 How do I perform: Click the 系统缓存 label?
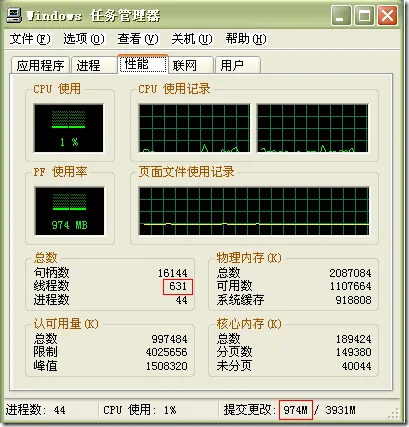pyautogui.click(x=240, y=300)
